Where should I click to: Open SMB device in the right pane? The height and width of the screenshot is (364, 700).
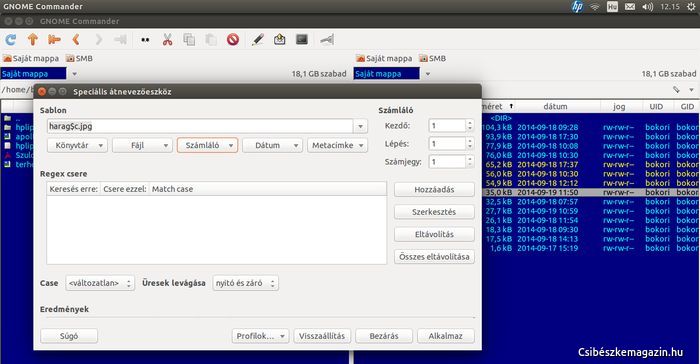click(x=433, y=59)
